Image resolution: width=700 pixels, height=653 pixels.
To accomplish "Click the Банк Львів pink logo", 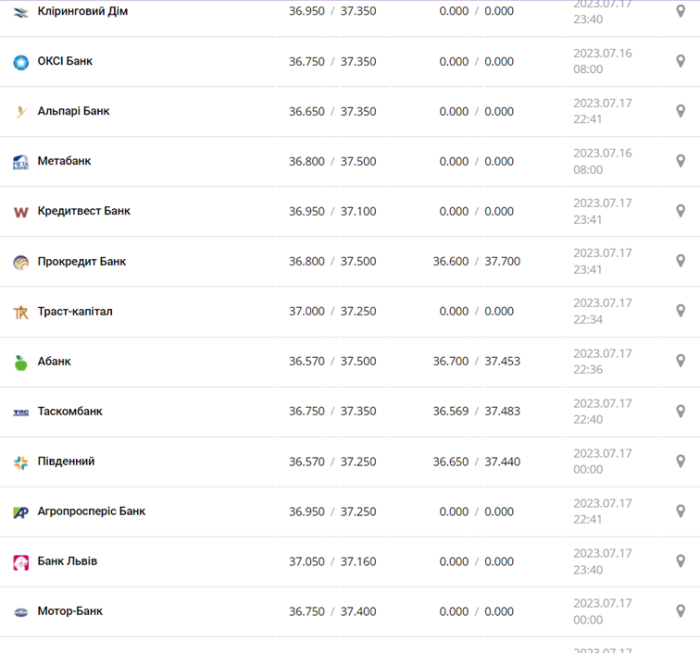I will (21, 562).
